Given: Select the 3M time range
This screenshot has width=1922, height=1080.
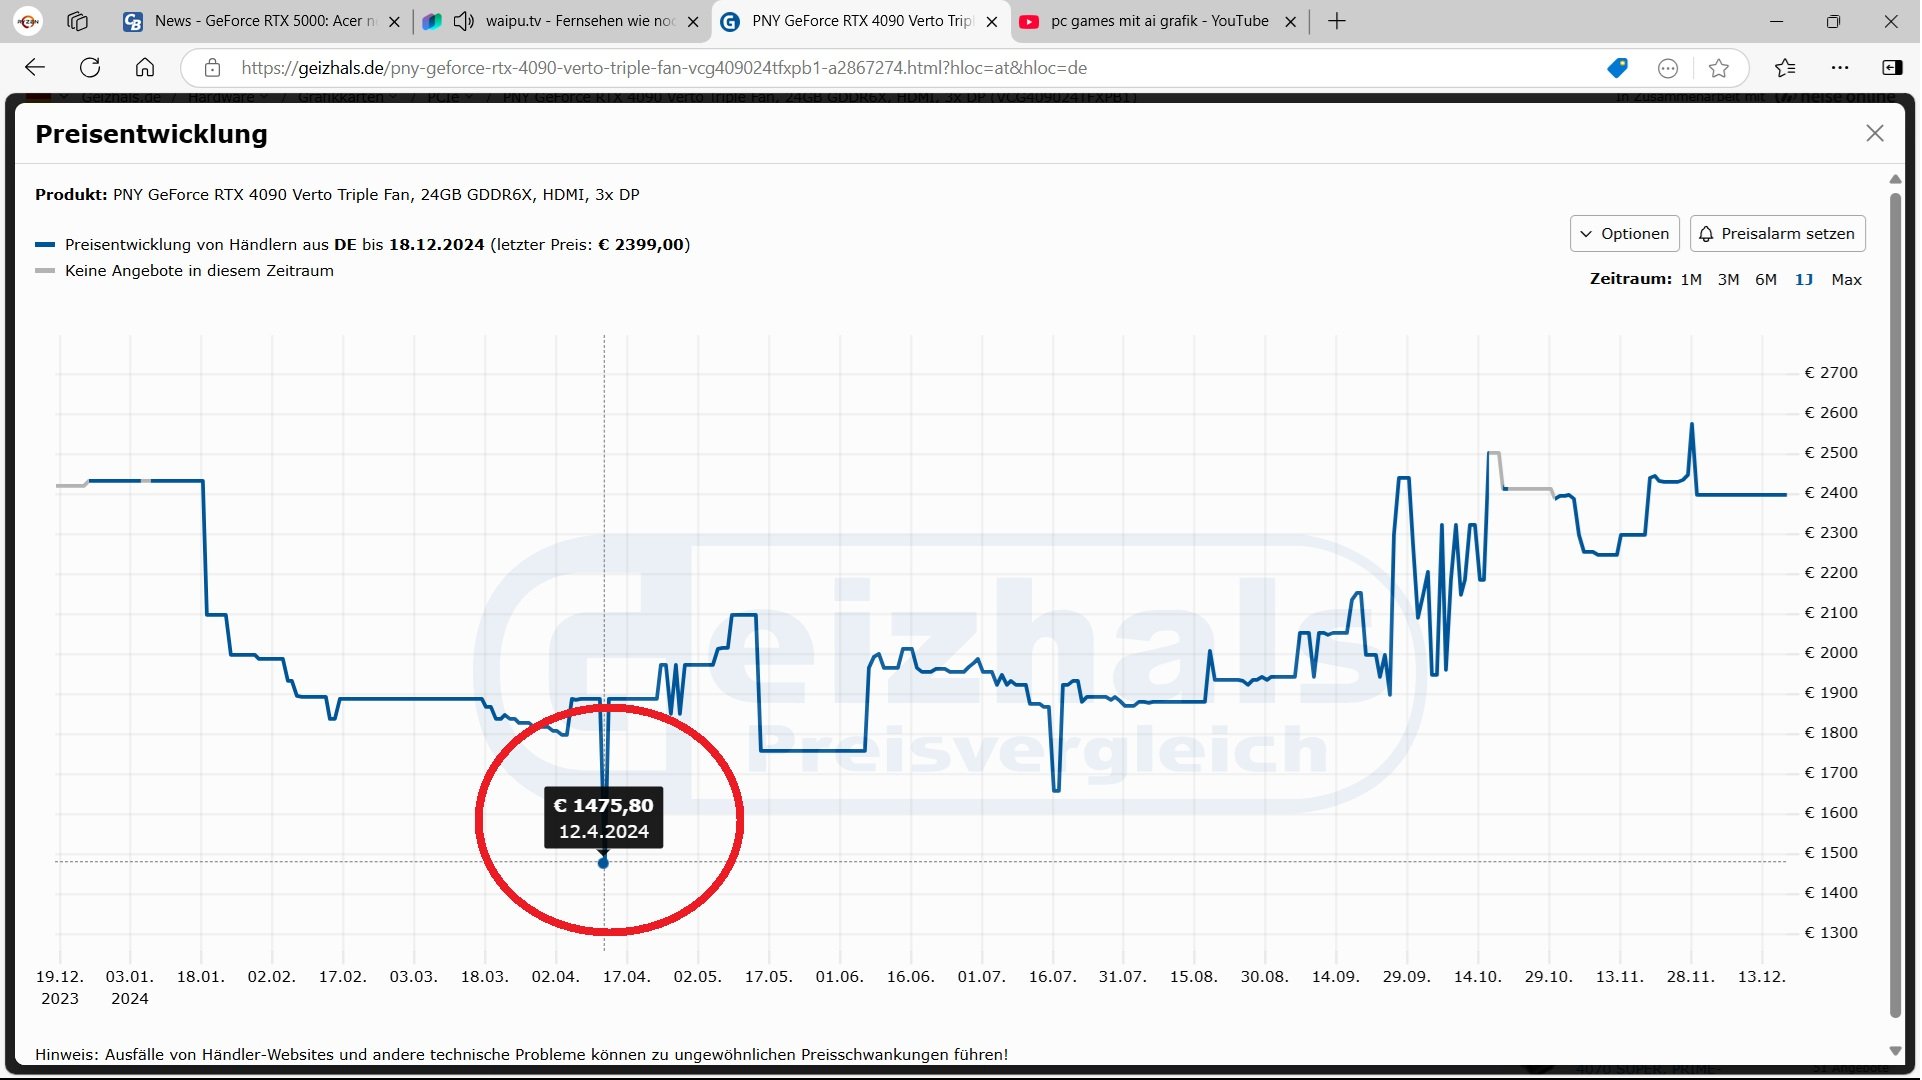Looking at the screenshot, I should 1728,280.
